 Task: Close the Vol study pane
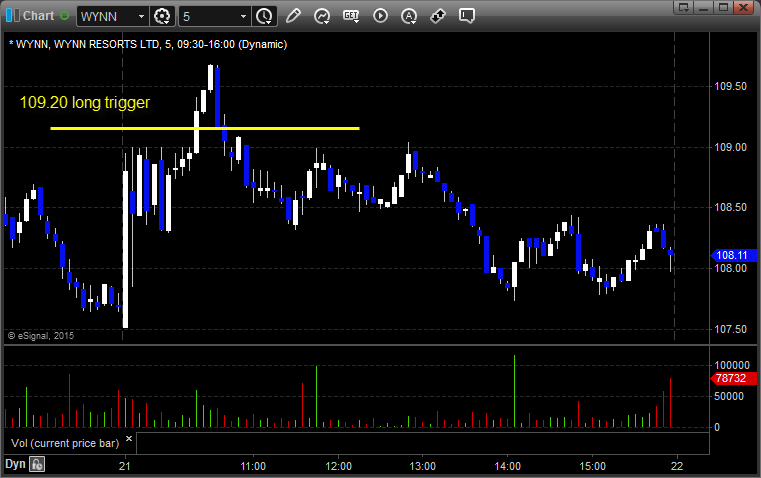129,439
